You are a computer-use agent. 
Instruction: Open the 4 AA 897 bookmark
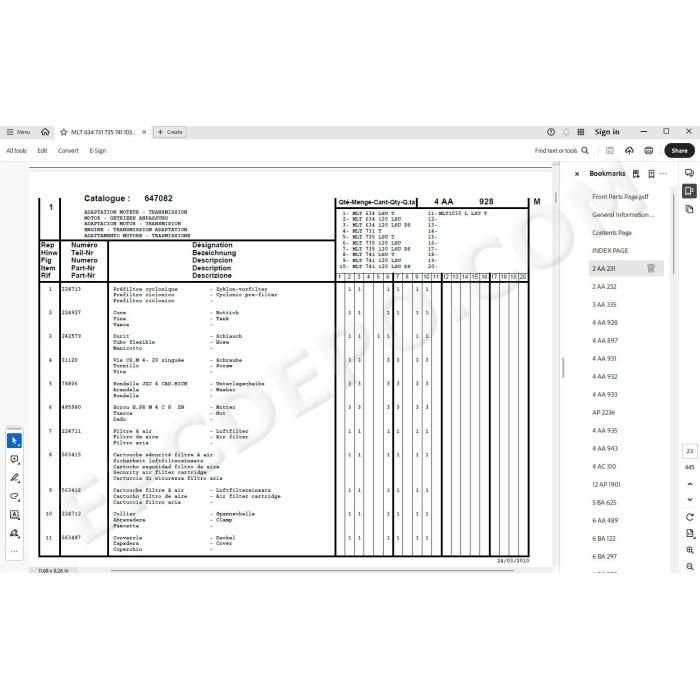[x=605, y=341]
